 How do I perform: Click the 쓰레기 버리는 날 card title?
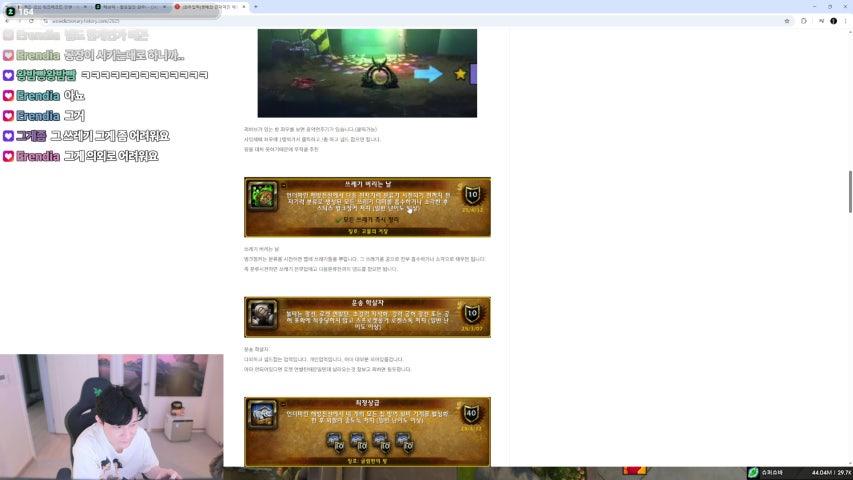coord(368,184)
